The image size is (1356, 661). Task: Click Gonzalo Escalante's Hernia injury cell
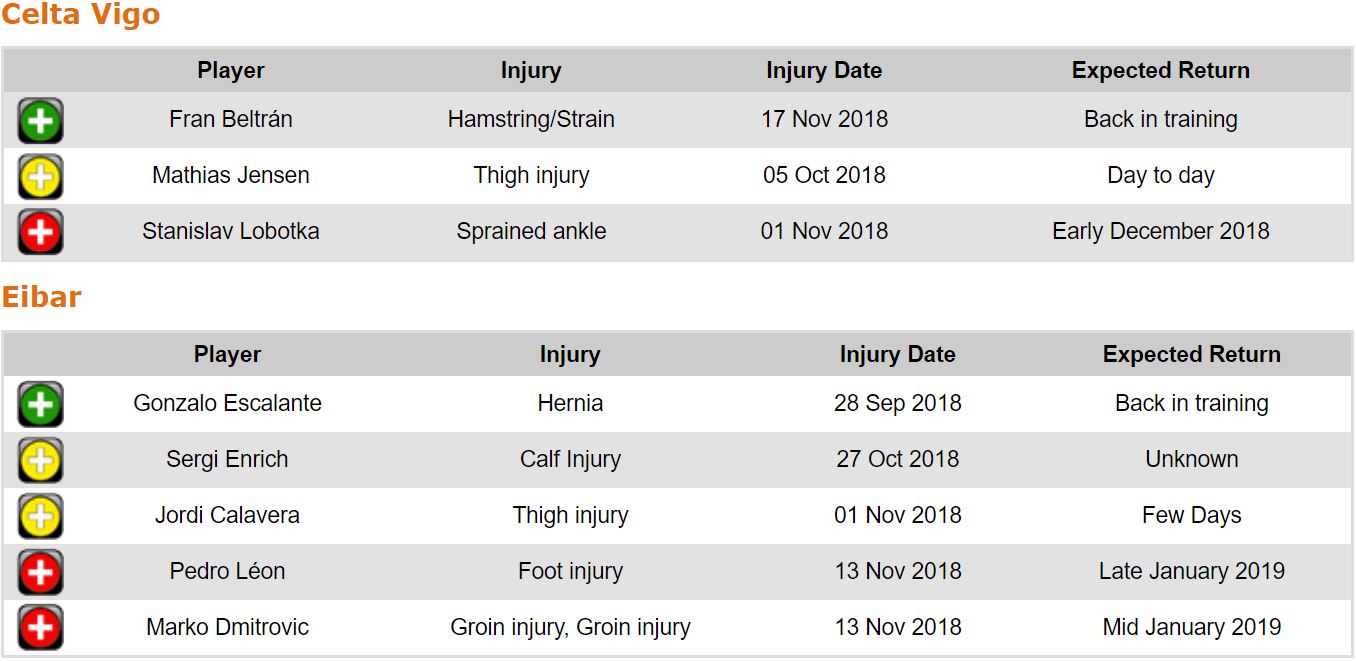pyautogui.click(x=570, y=403)
